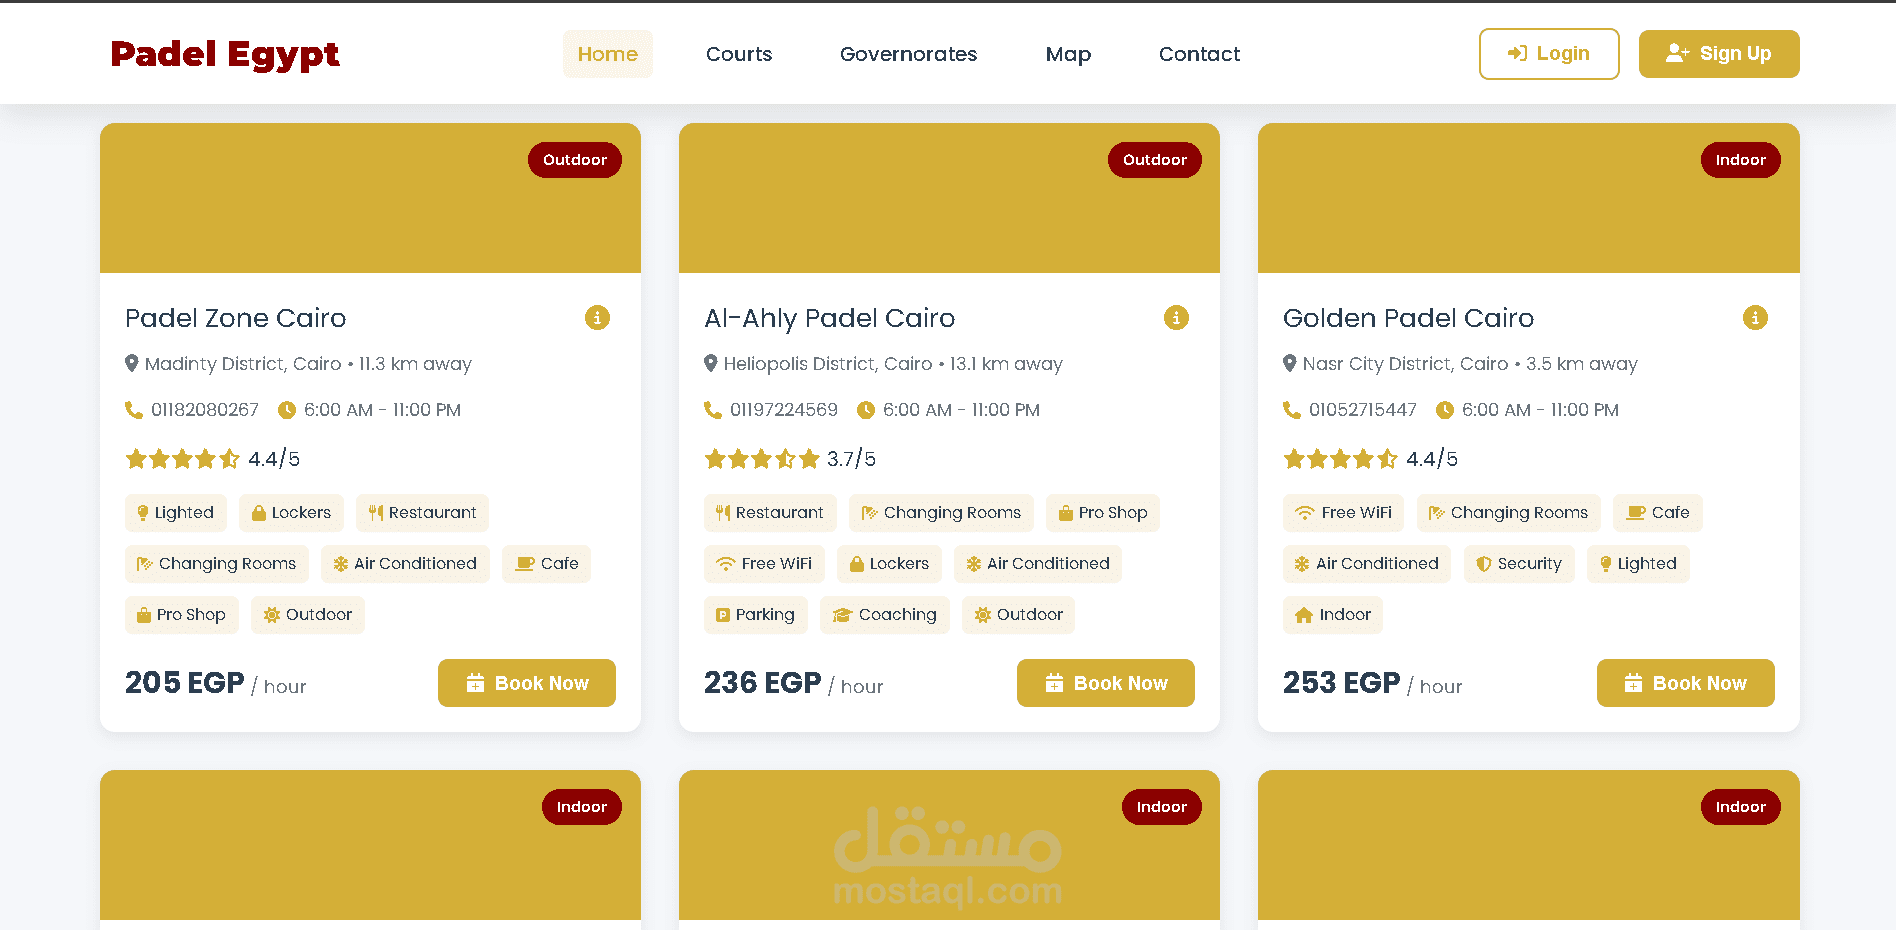This screenshot has width=1896, height=930.
Task: Book Now for Golden Padel Cairo
Action: pyautogui.click(x=1685, y=683)
